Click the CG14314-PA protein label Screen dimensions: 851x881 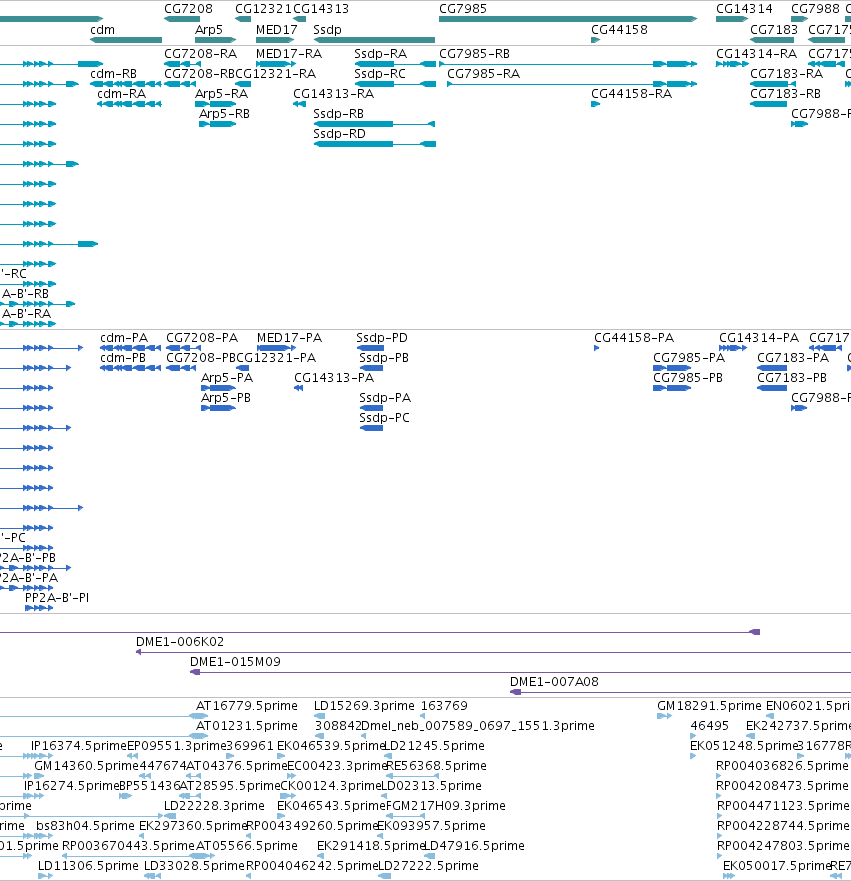(759, 338)
